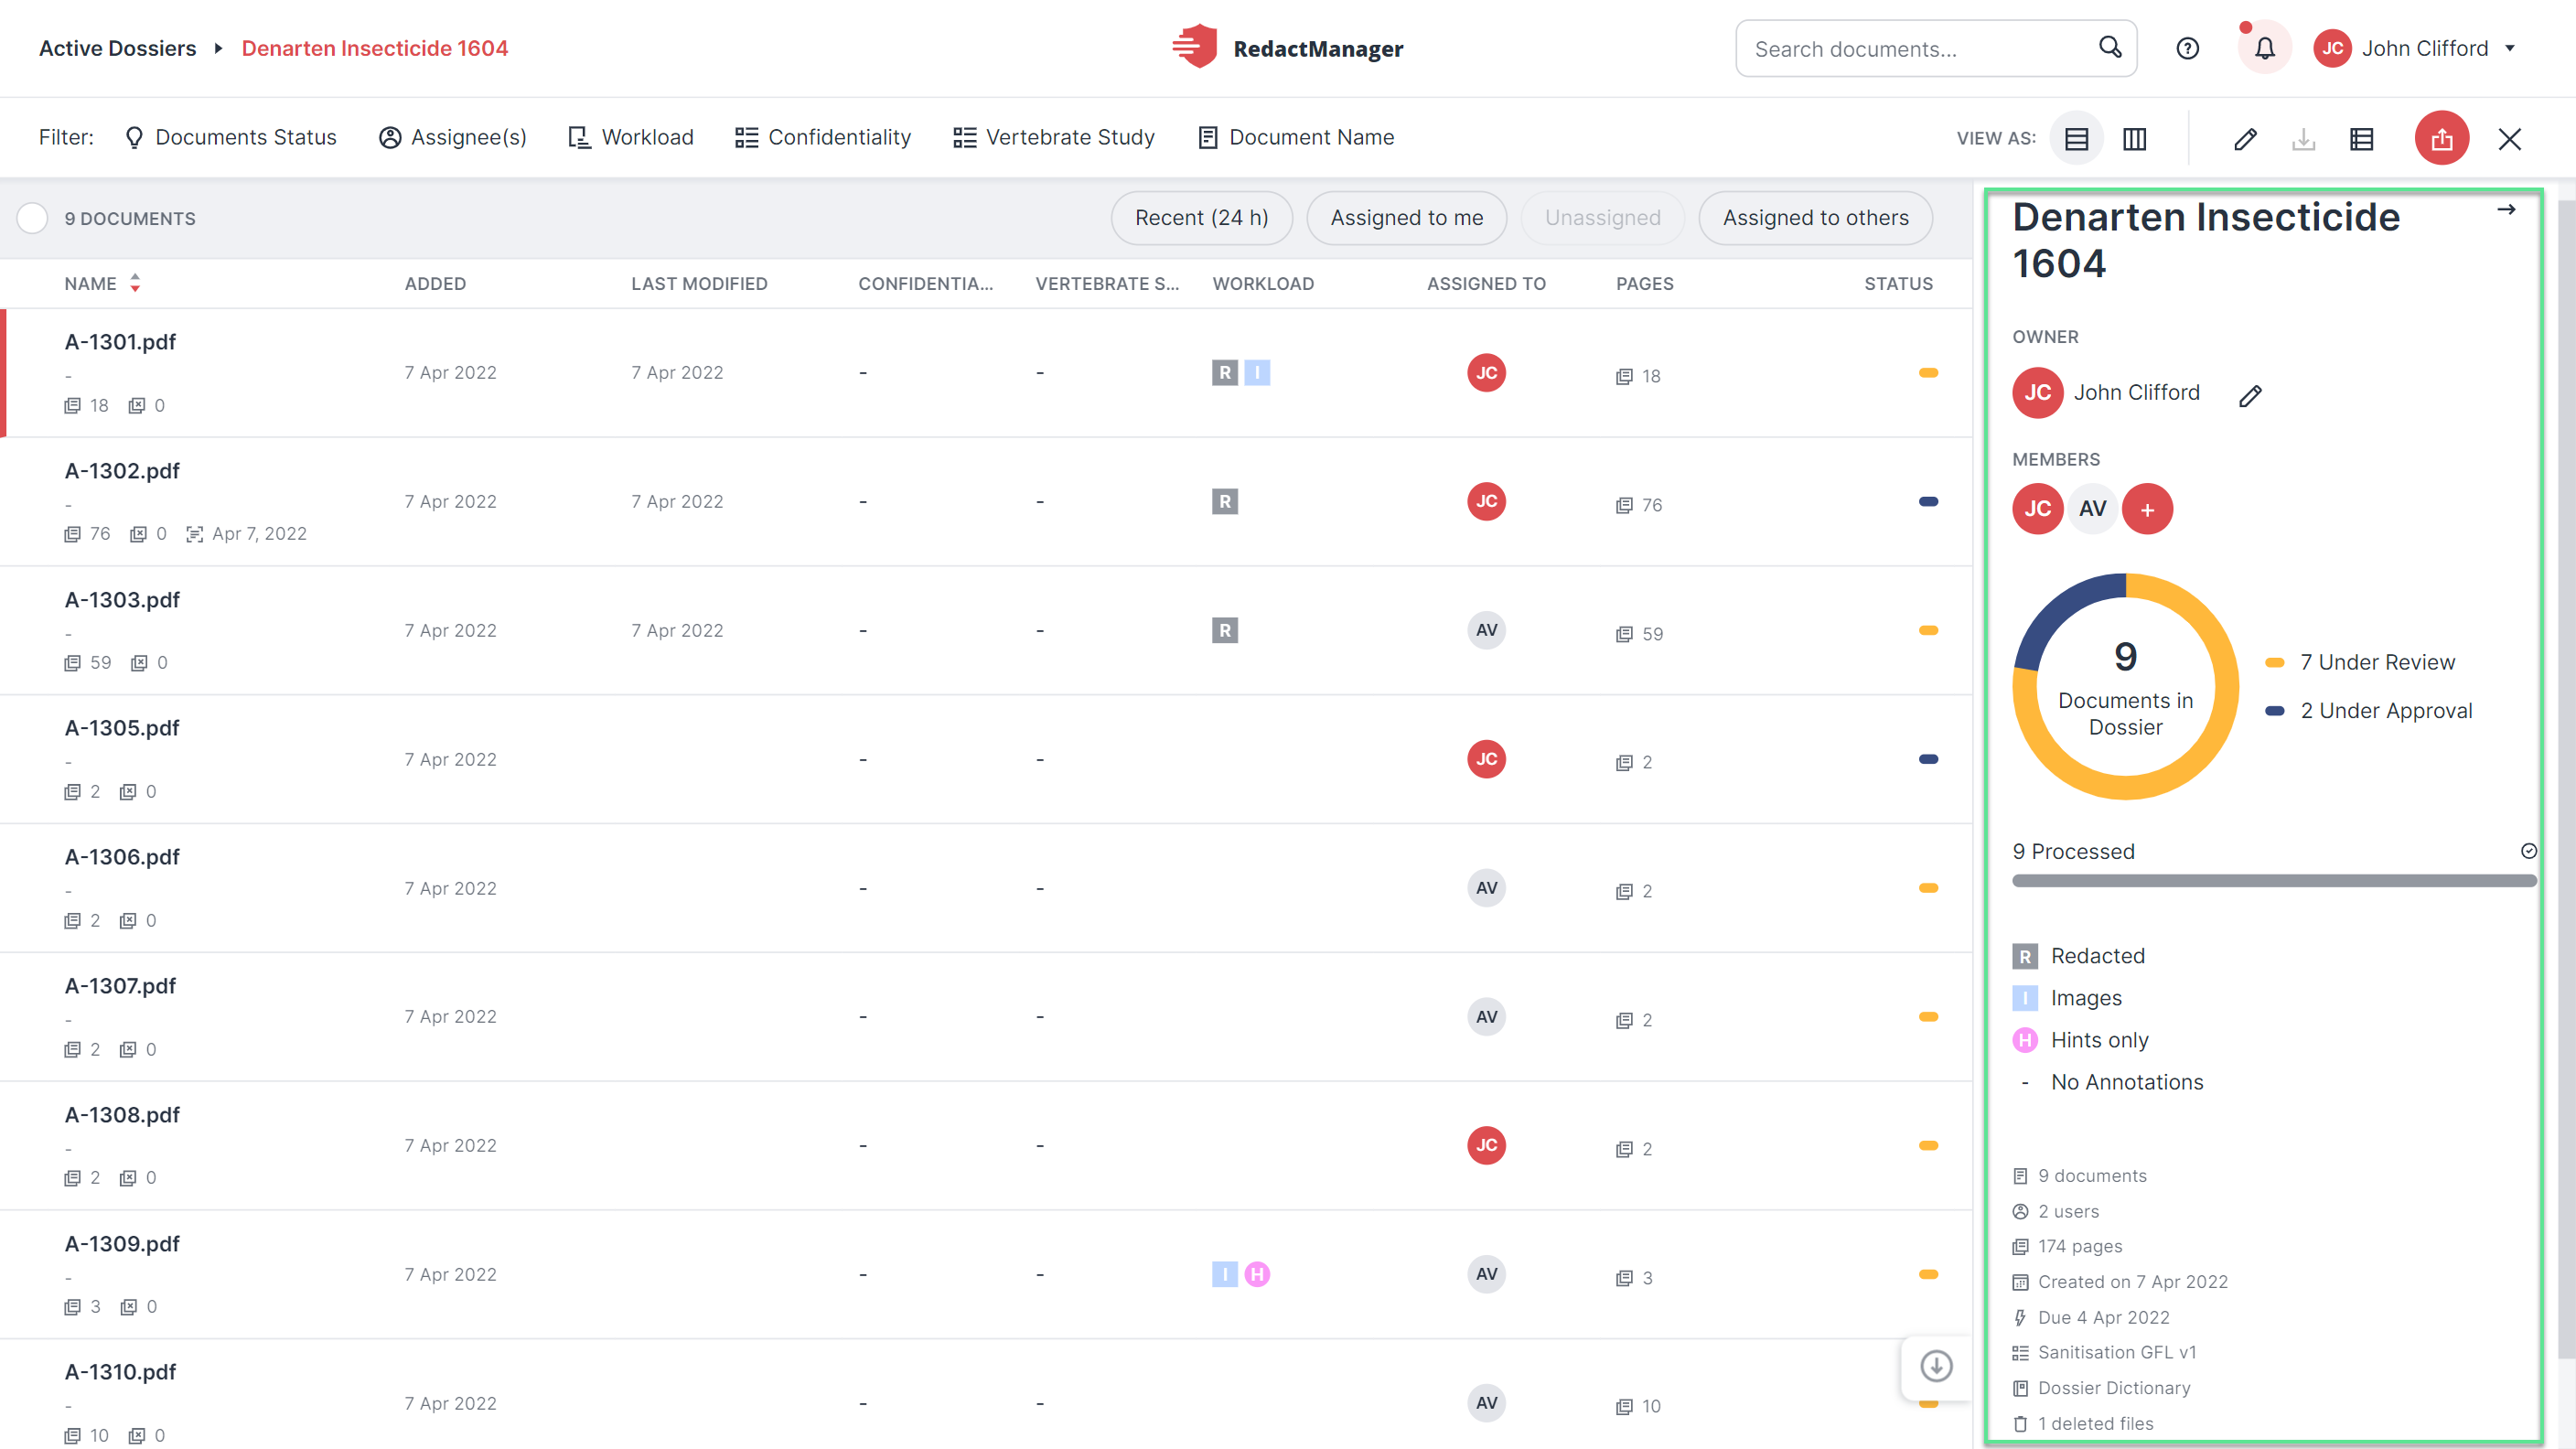Open Vertebrate Study filter dropdown

tap(1054, 137)
